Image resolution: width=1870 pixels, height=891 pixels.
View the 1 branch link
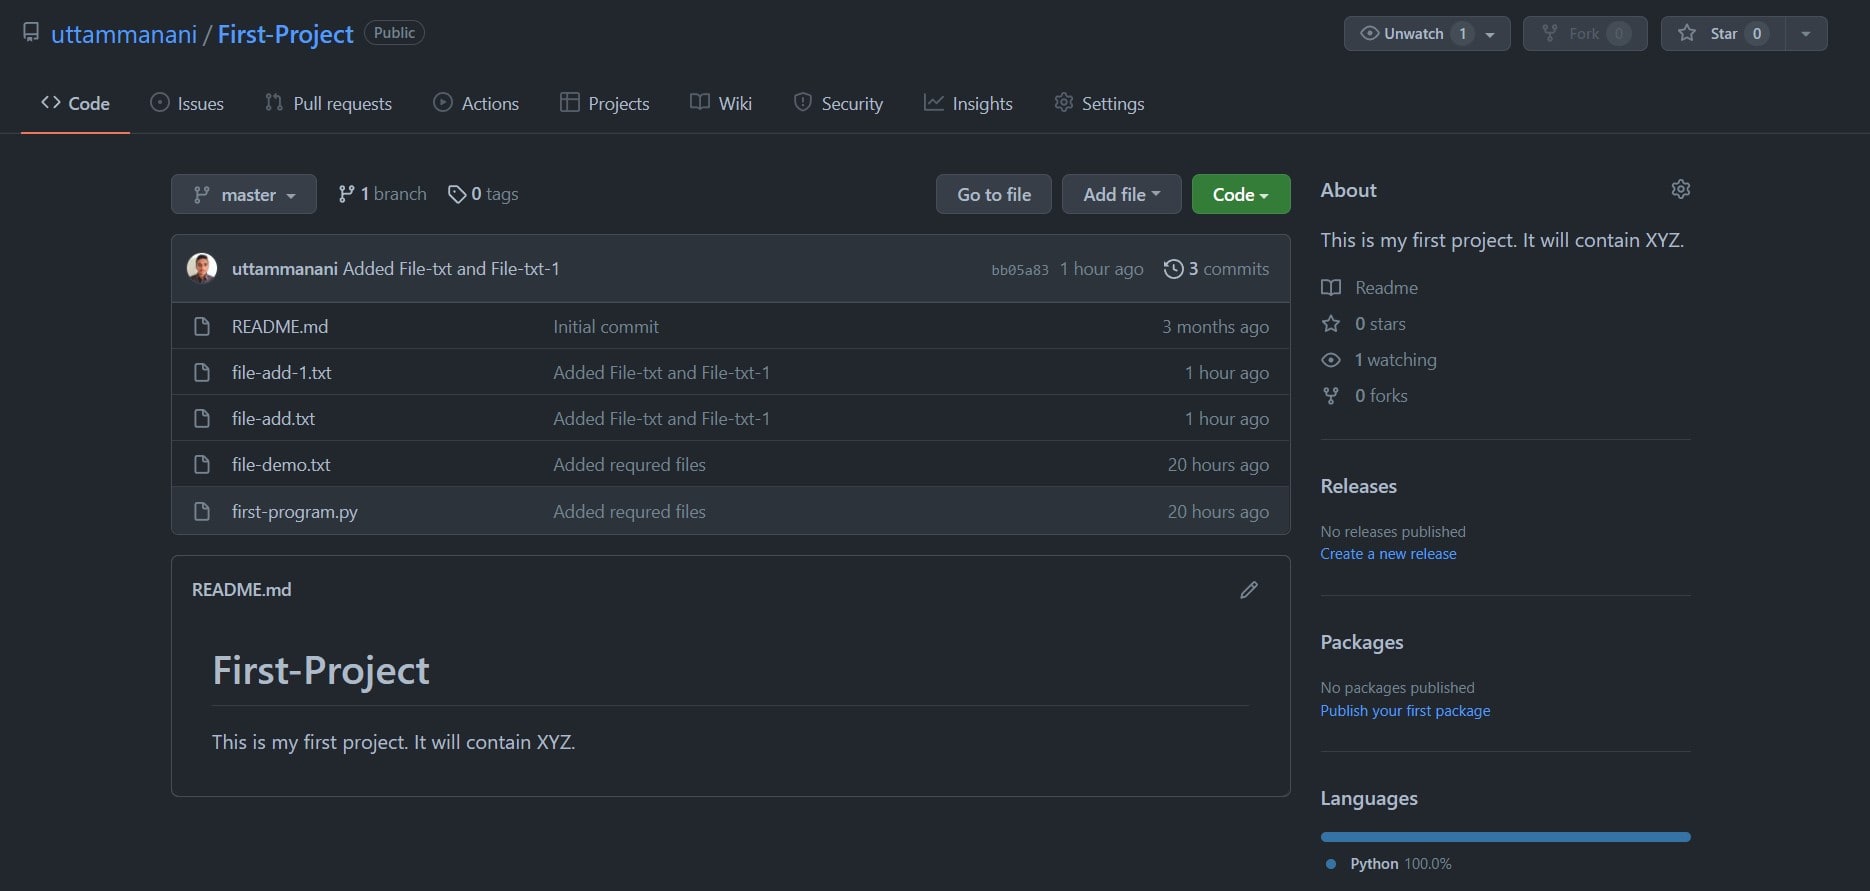click(382, 194)
